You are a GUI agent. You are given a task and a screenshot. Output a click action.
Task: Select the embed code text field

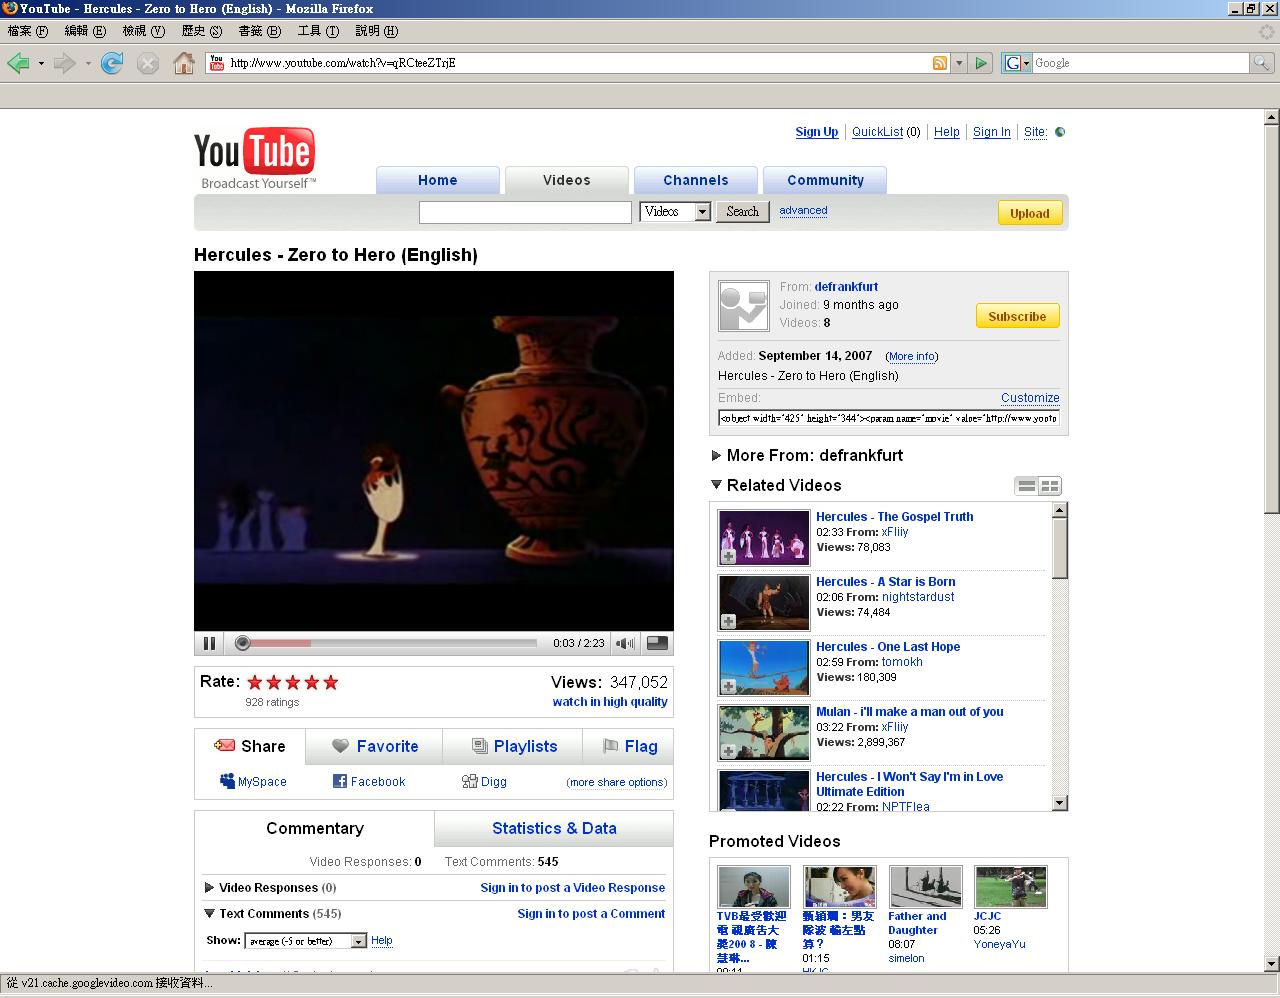[888, 418]
